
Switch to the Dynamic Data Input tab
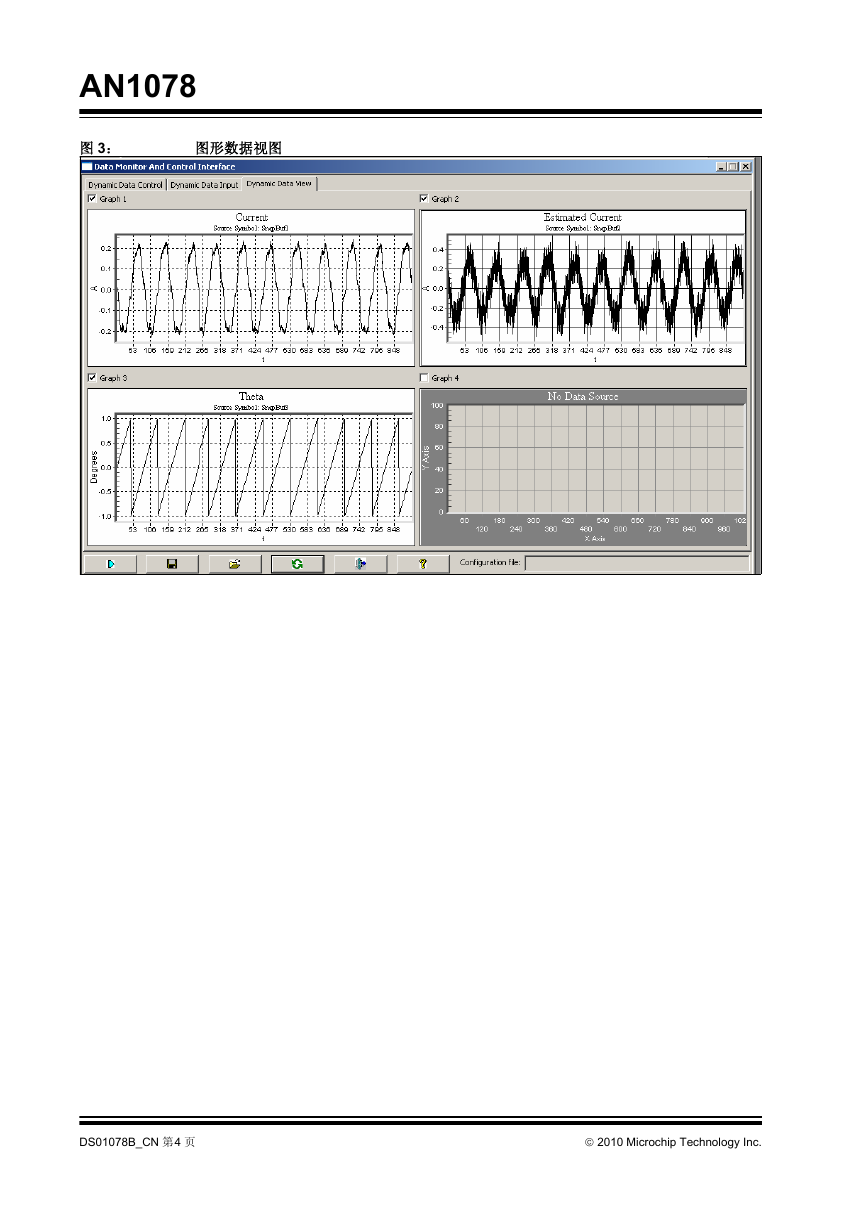pos(204,185)
